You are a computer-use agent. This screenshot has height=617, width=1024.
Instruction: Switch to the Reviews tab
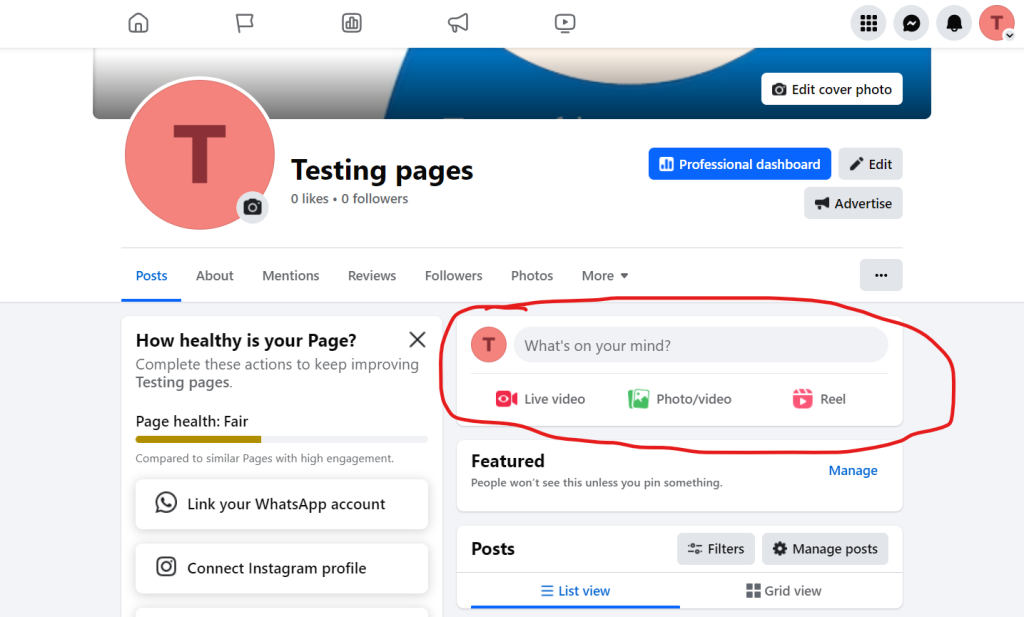click(x=372, y=276)
